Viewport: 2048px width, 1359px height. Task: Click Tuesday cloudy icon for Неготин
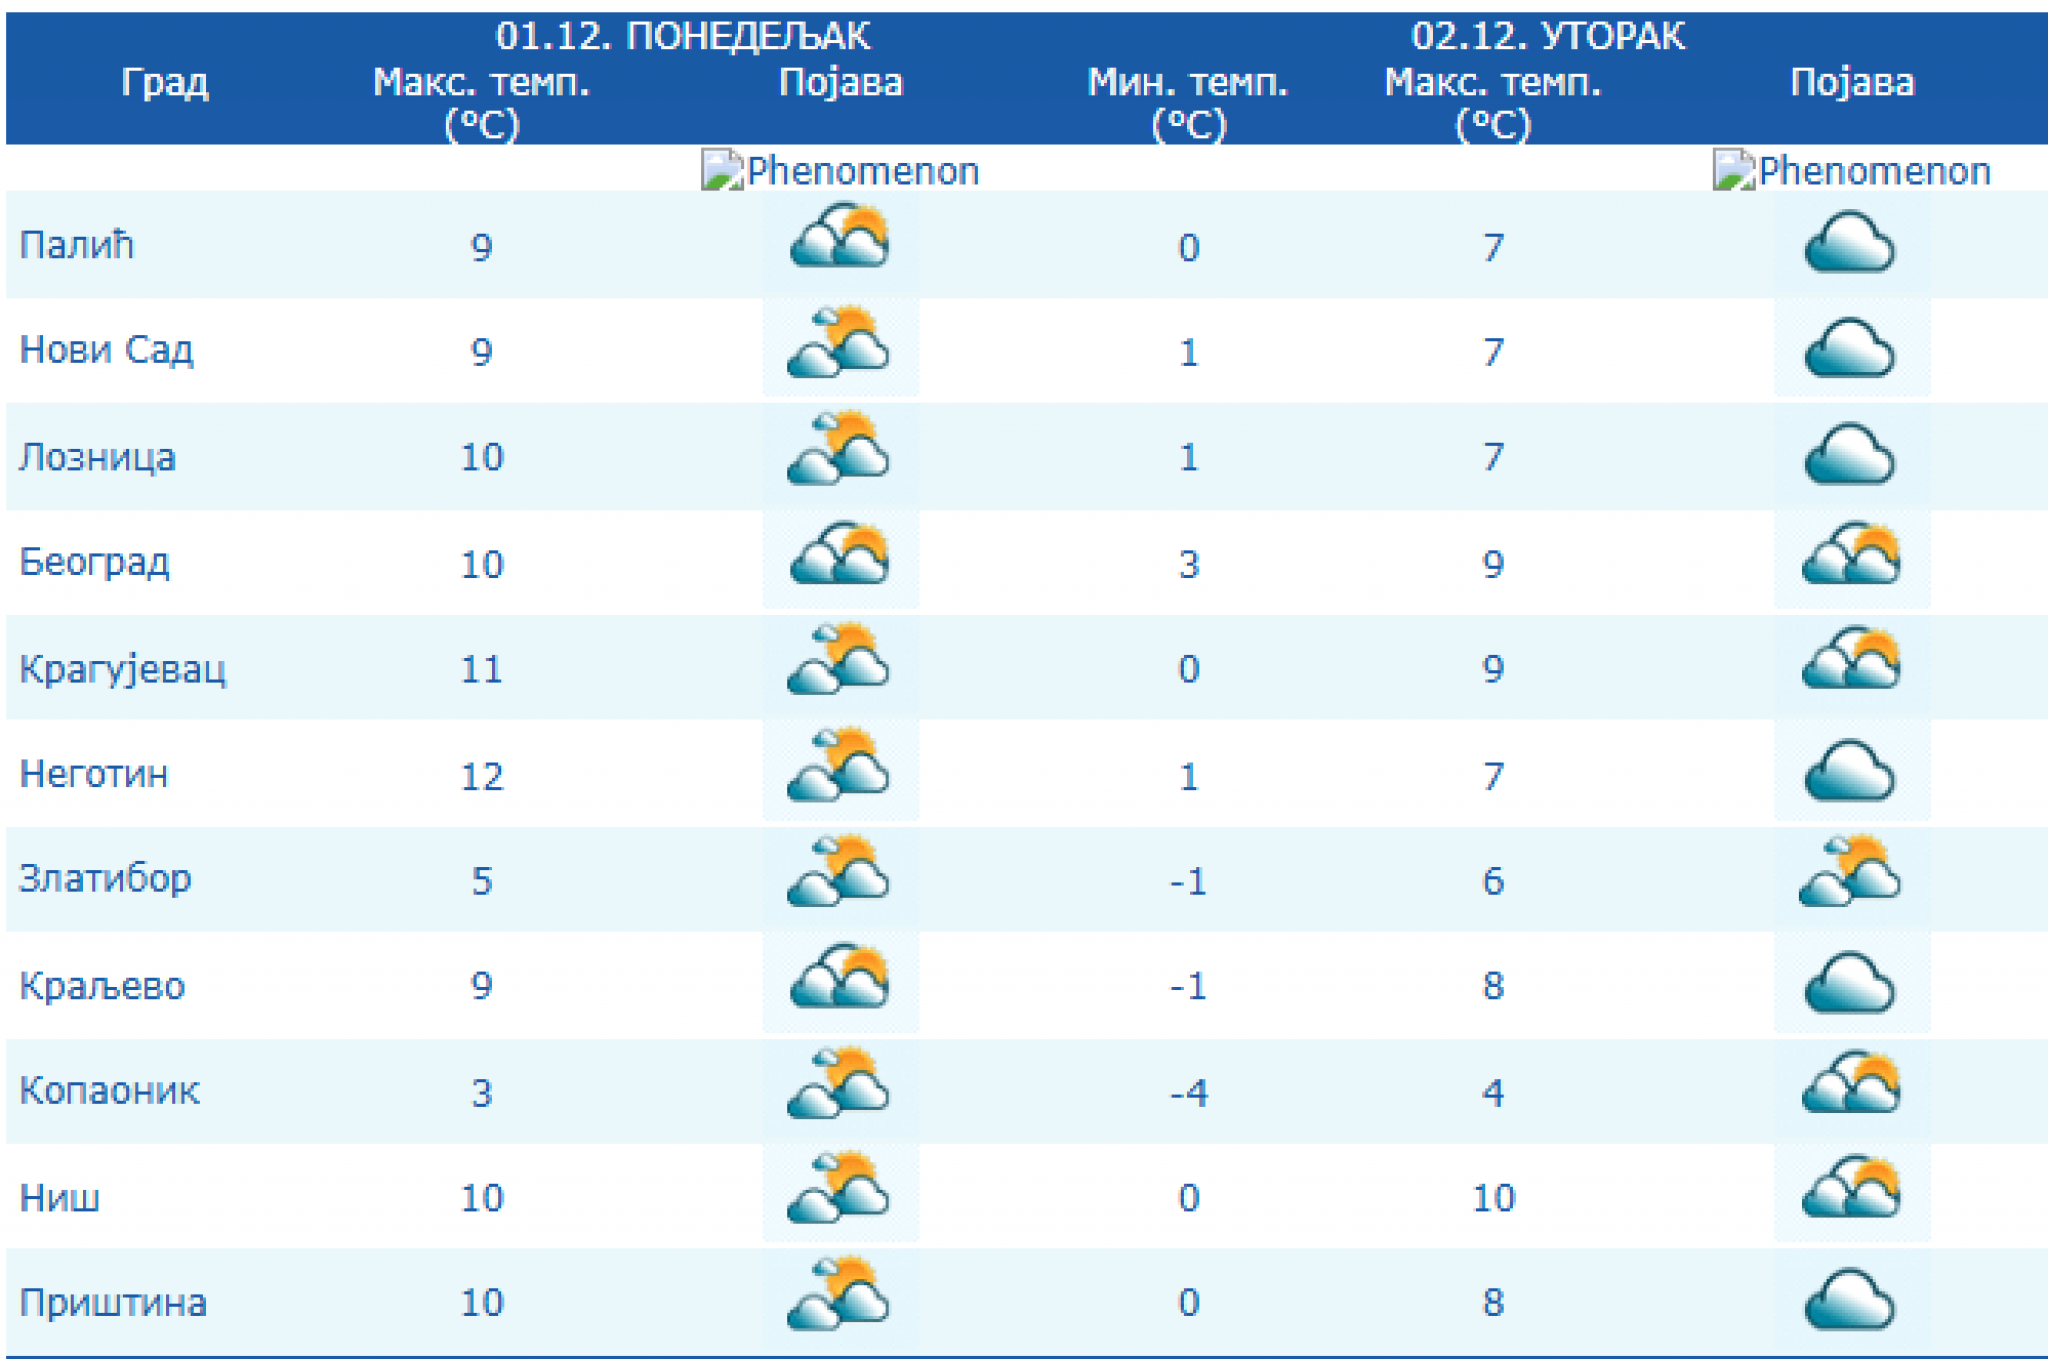coord(1850,772)
